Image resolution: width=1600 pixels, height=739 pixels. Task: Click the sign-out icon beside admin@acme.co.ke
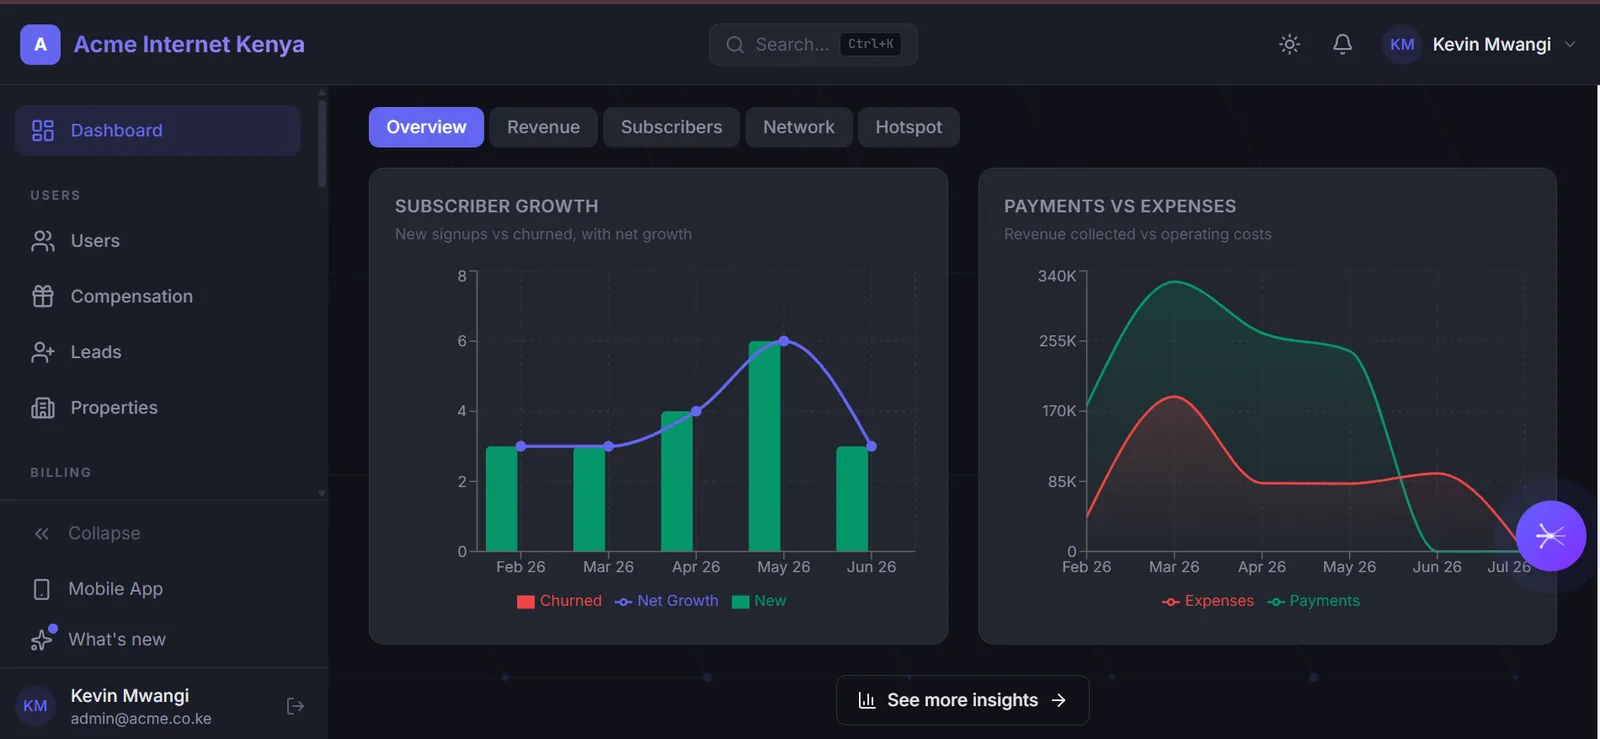295,706
